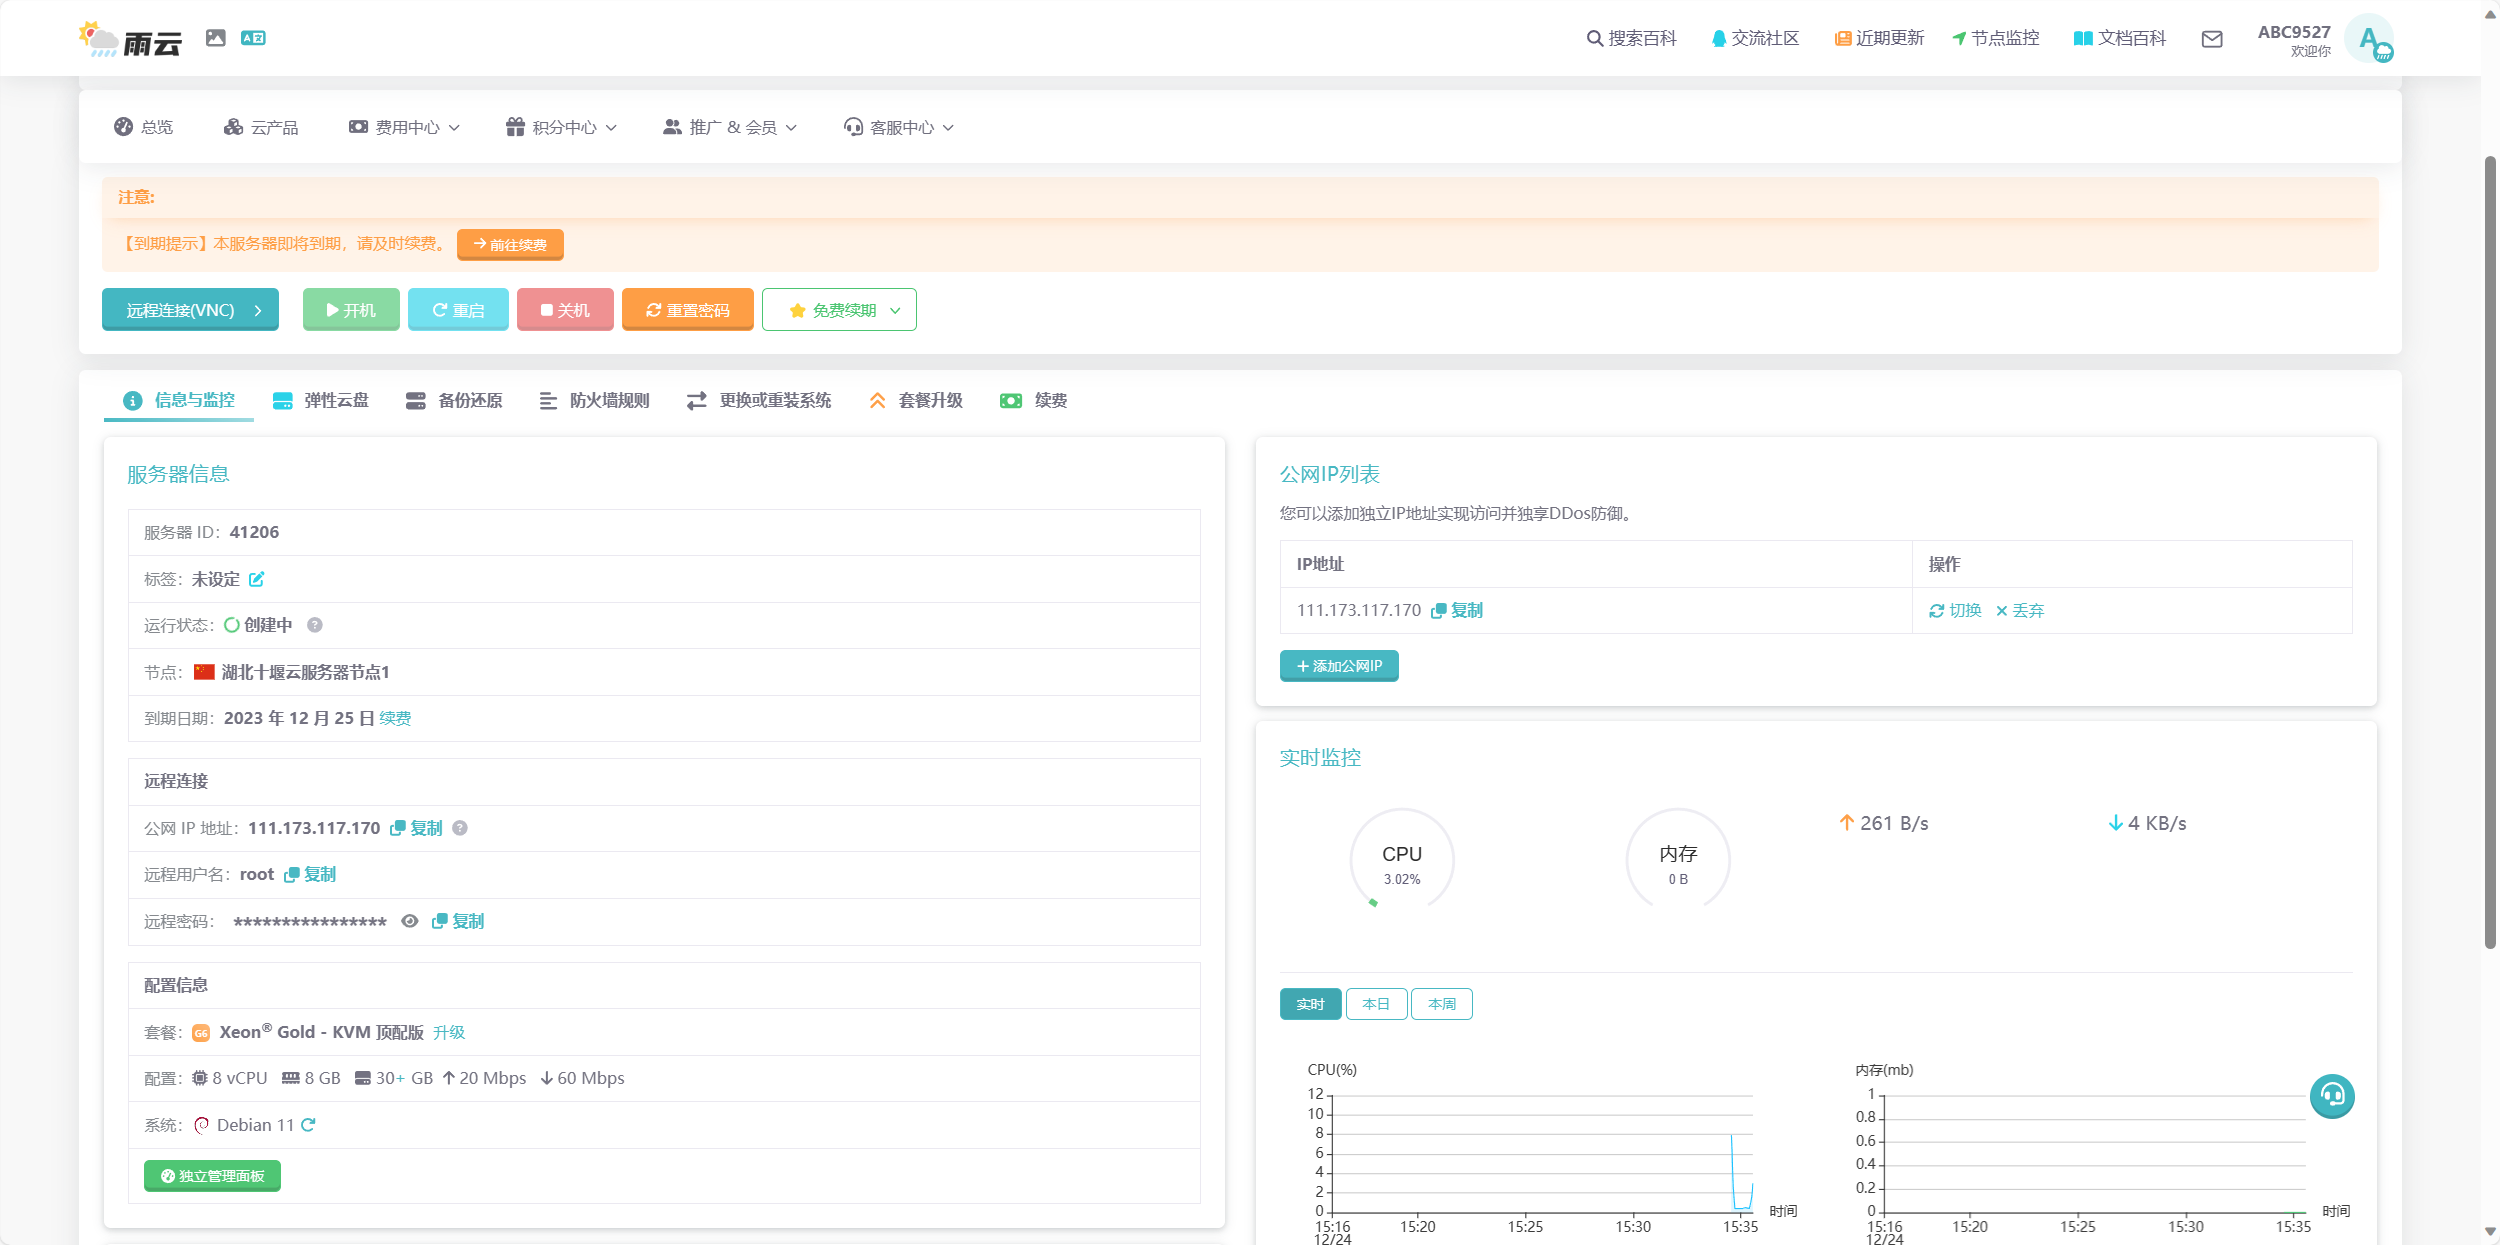Screen dimensions: 2500x1245
Task: Click the image icon beside the logo
Action: tap(216, 38)
